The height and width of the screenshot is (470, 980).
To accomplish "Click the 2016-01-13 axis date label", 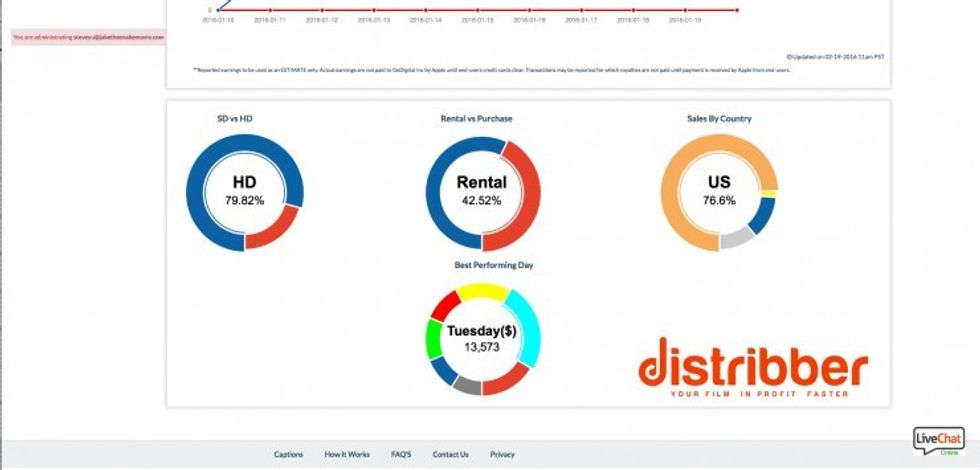I will [x=374, y=20].
